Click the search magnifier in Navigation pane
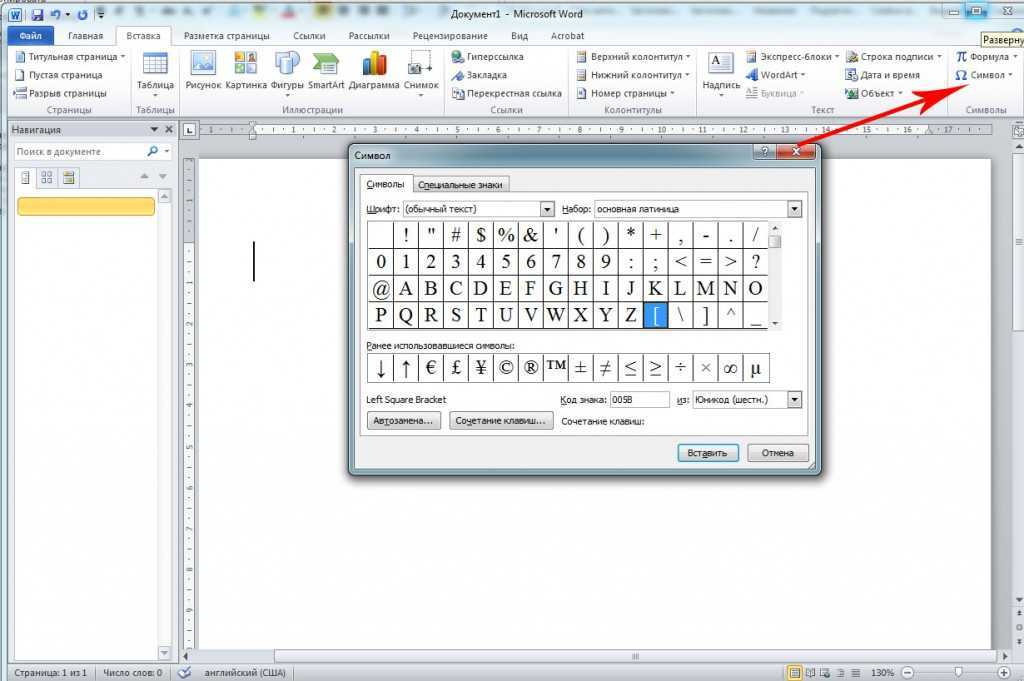This screenshot has height=681, width=1024. pos(152,151)
